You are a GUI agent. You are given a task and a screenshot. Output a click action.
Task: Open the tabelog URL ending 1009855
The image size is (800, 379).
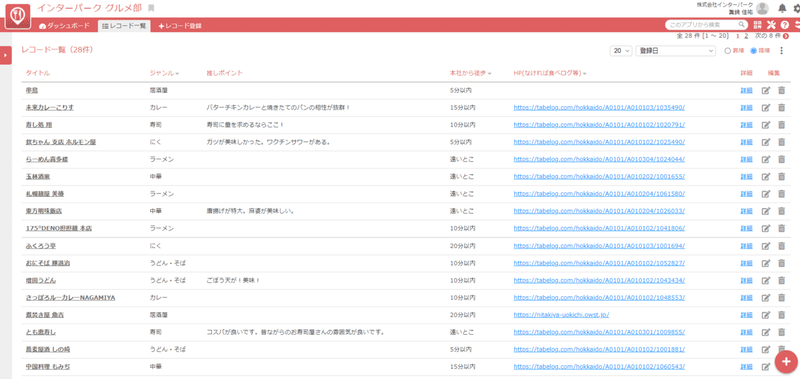[599, 332]
